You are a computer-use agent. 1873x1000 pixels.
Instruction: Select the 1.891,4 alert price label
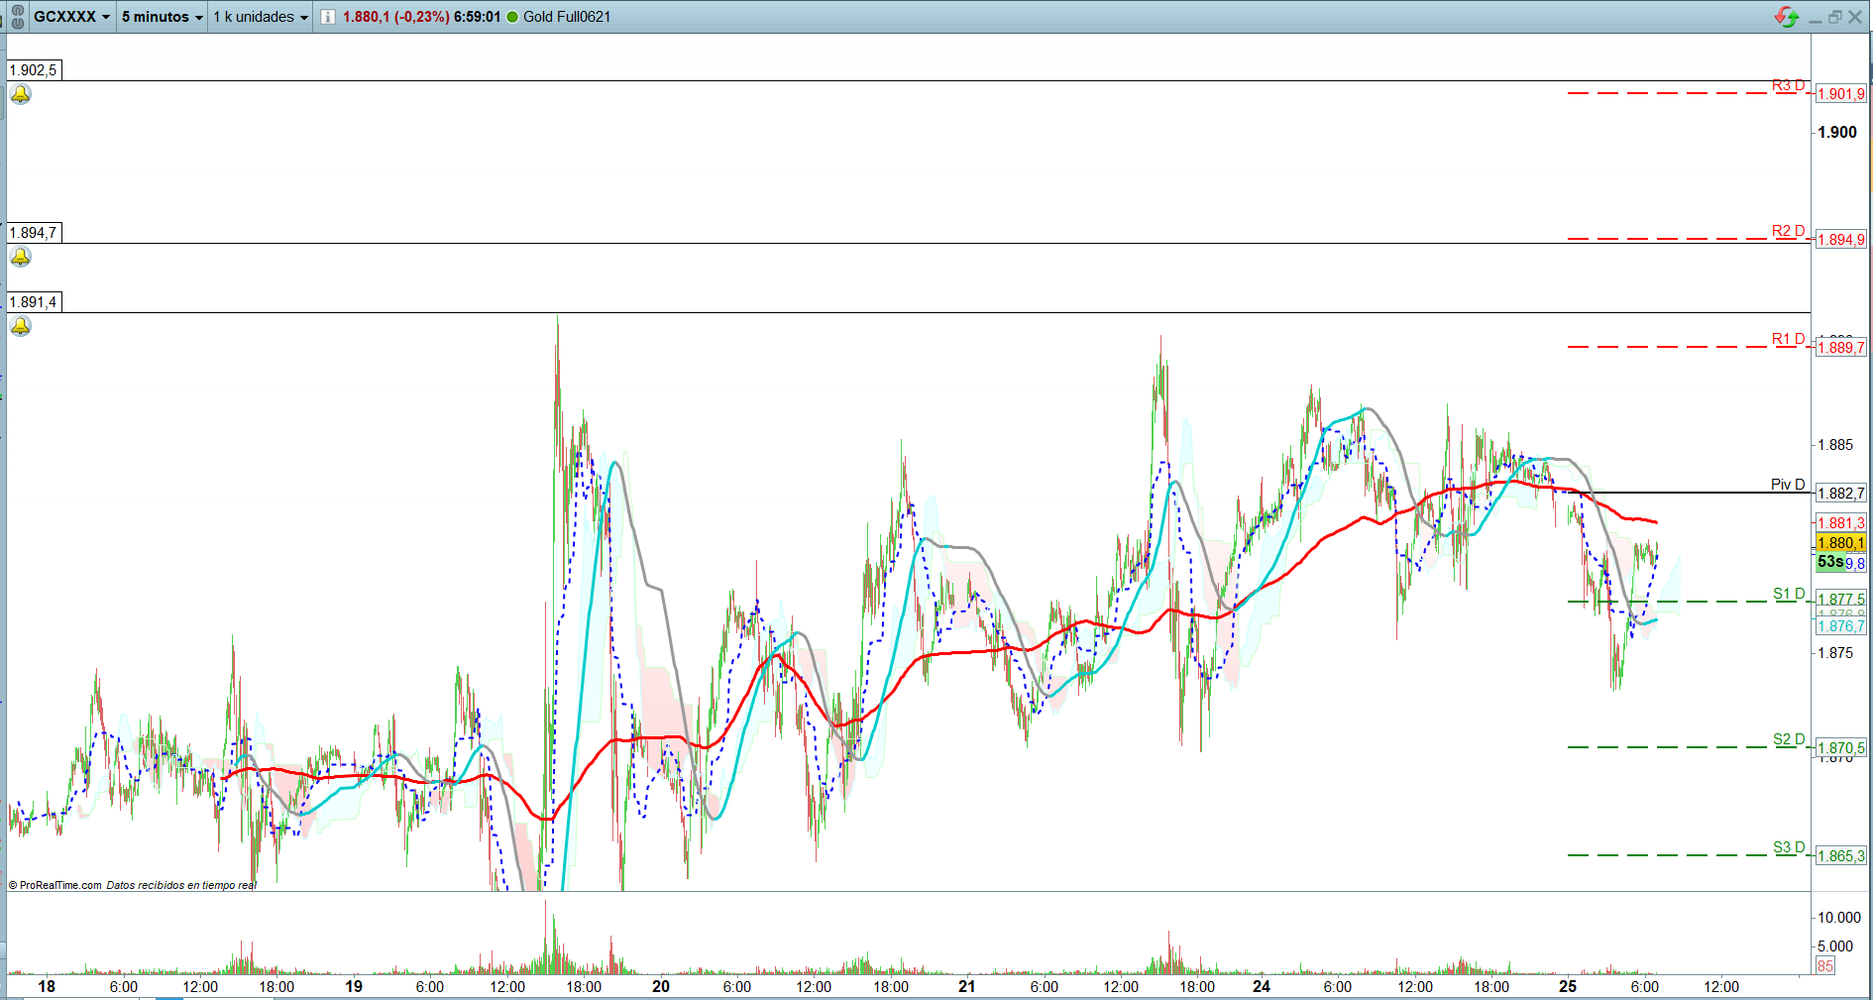click(33, 302)
